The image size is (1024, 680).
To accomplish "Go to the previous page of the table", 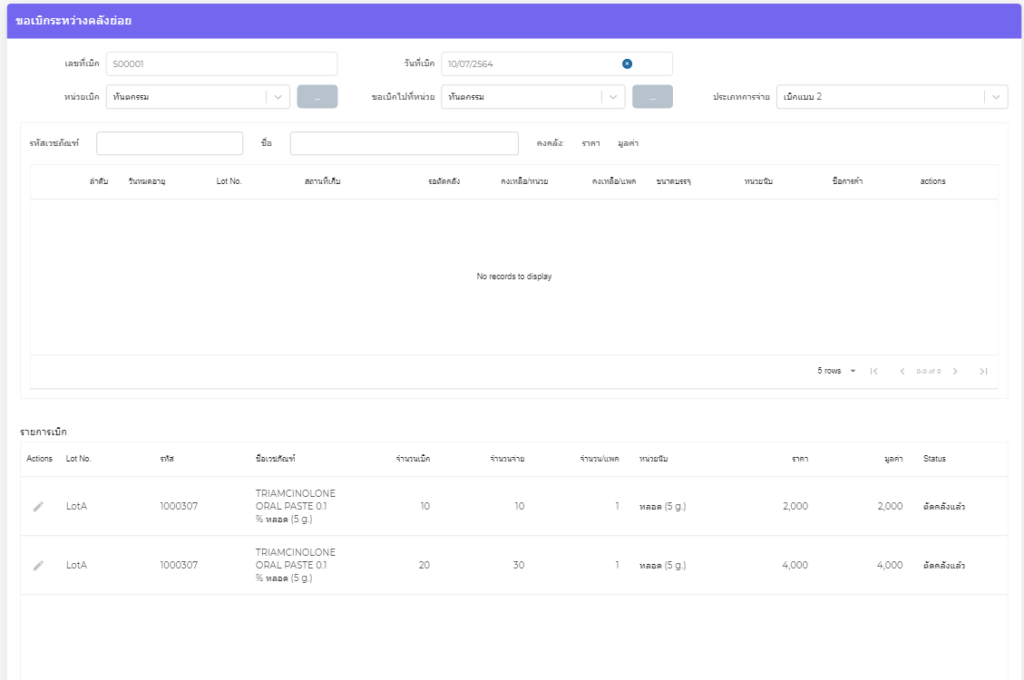I will click(x=902, y=371).
